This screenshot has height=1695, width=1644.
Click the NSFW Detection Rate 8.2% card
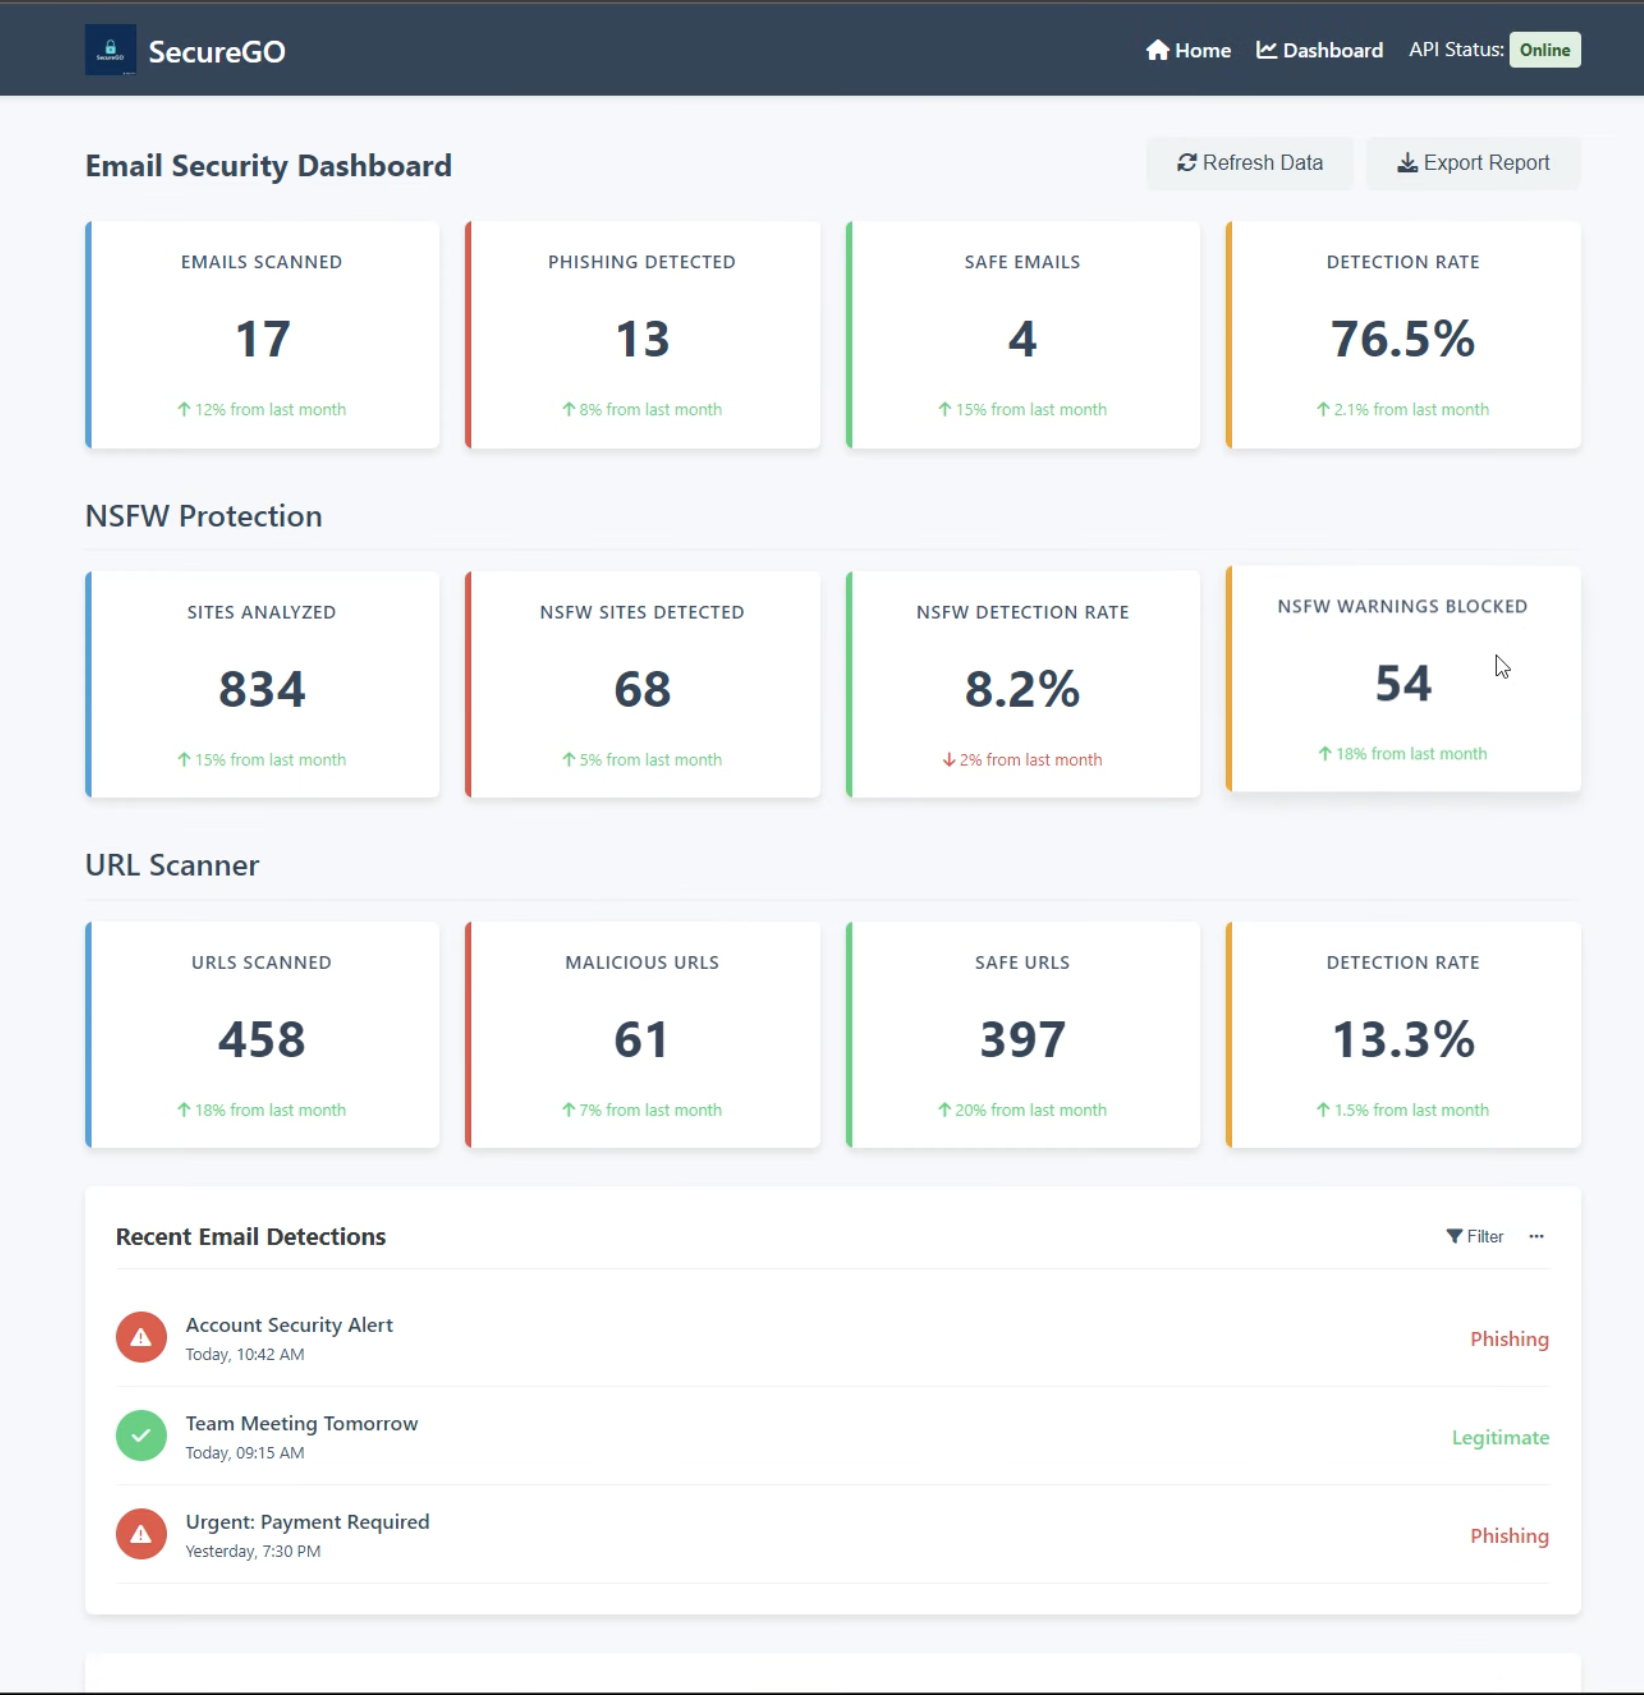(x=1022, y=684)
